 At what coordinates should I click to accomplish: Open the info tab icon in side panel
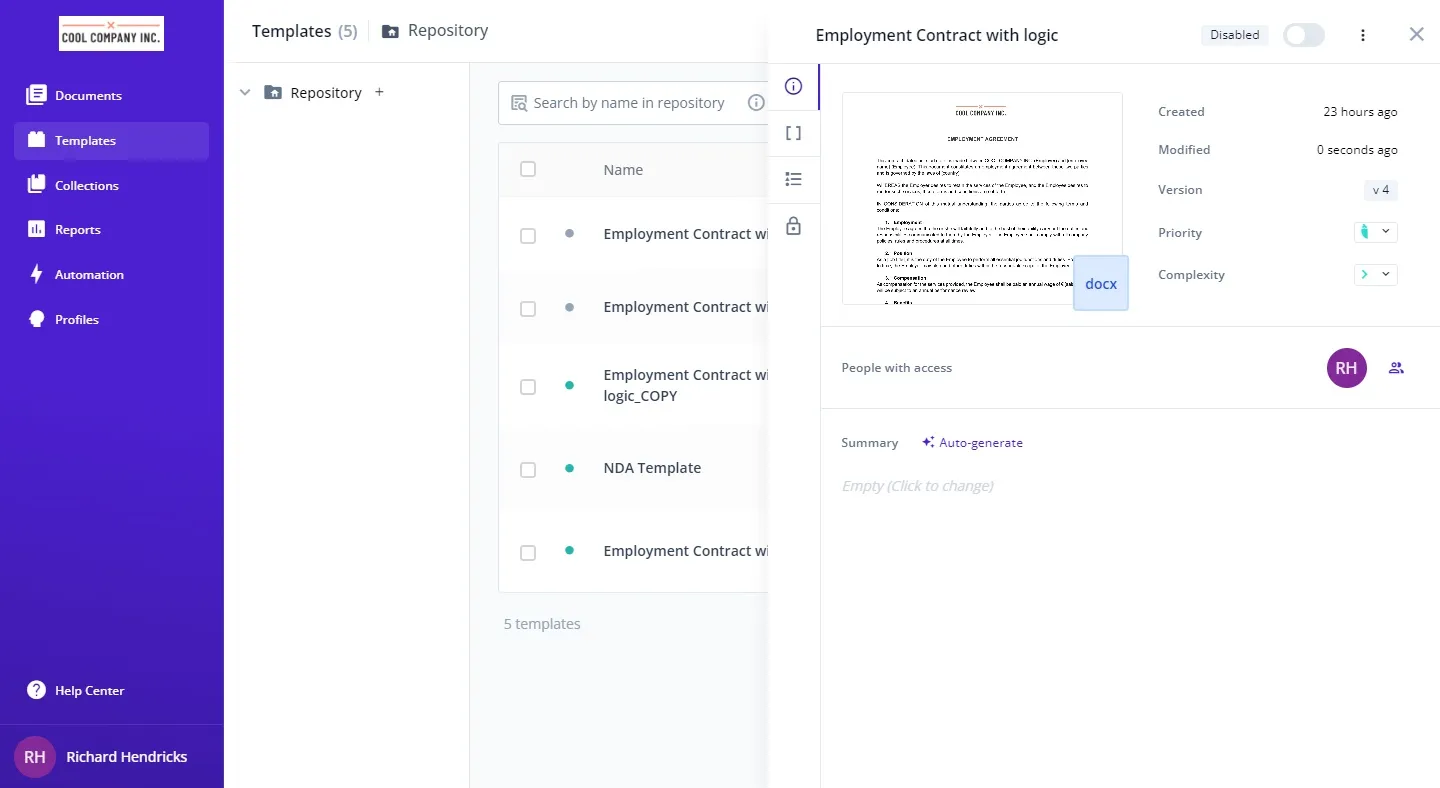(793, 86)
